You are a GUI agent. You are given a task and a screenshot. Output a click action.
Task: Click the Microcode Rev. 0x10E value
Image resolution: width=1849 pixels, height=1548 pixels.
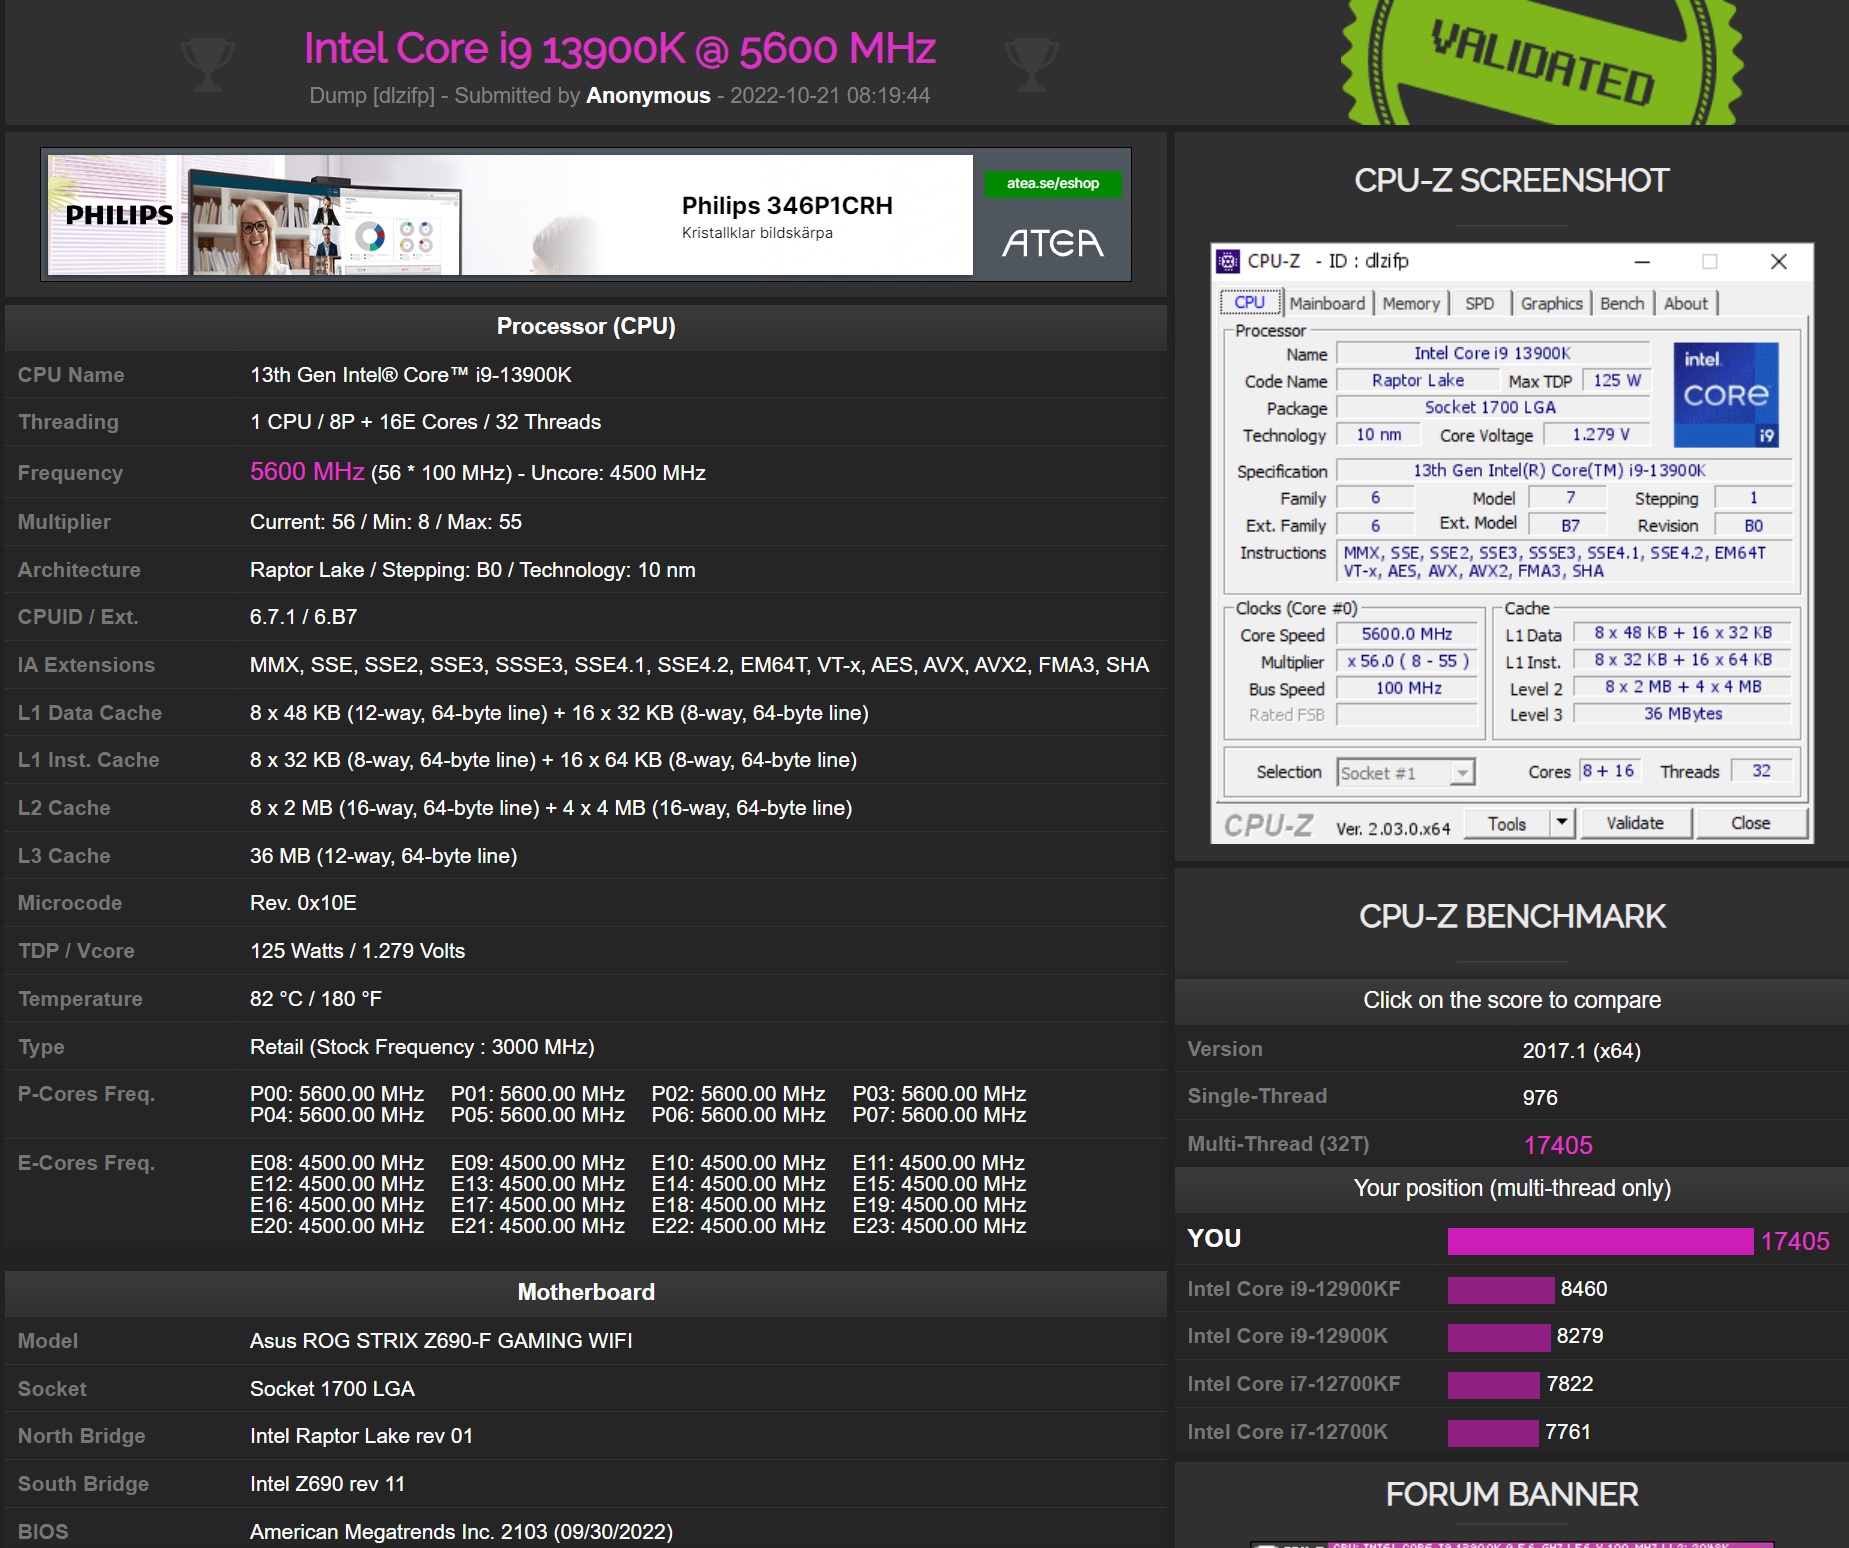pyautogui.click(x=303, y=903)
